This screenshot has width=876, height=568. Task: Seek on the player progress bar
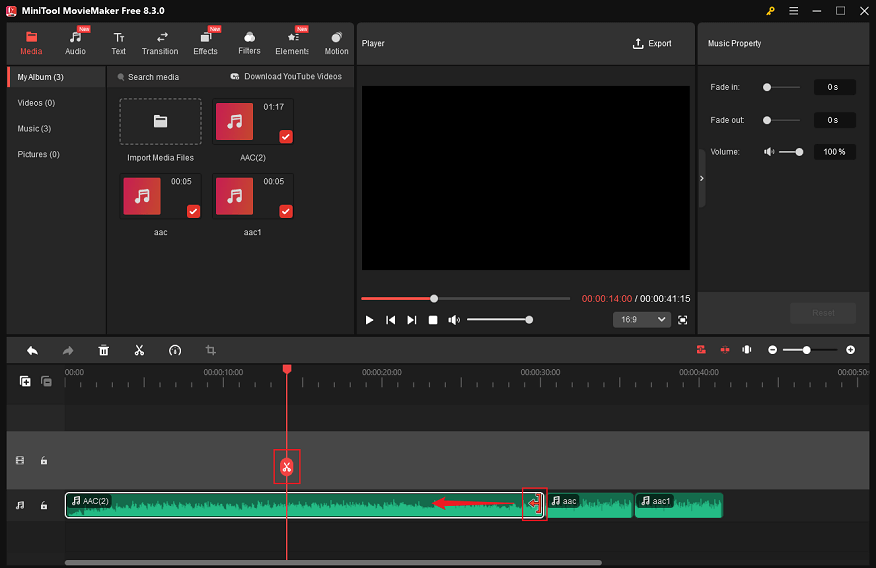465,299
